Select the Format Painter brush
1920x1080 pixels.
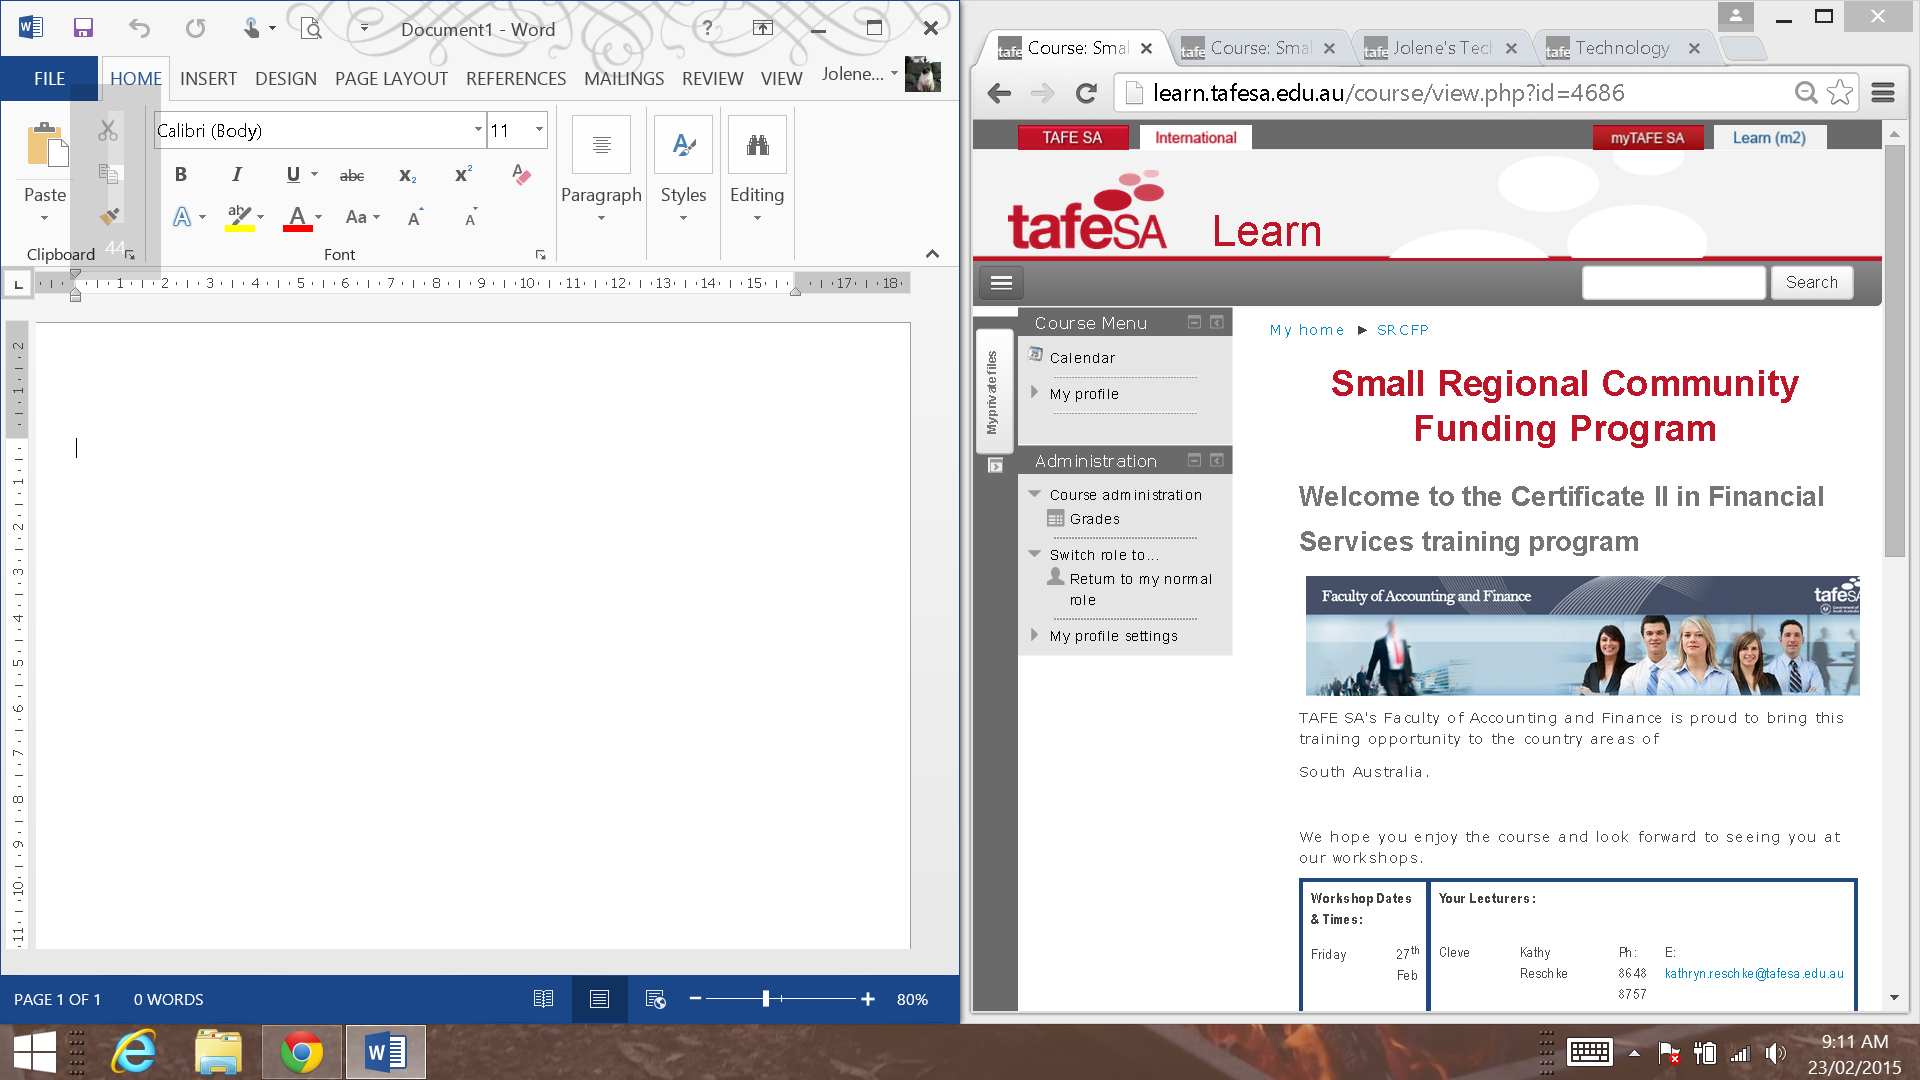pyautogui.click(x=108, y=216)
